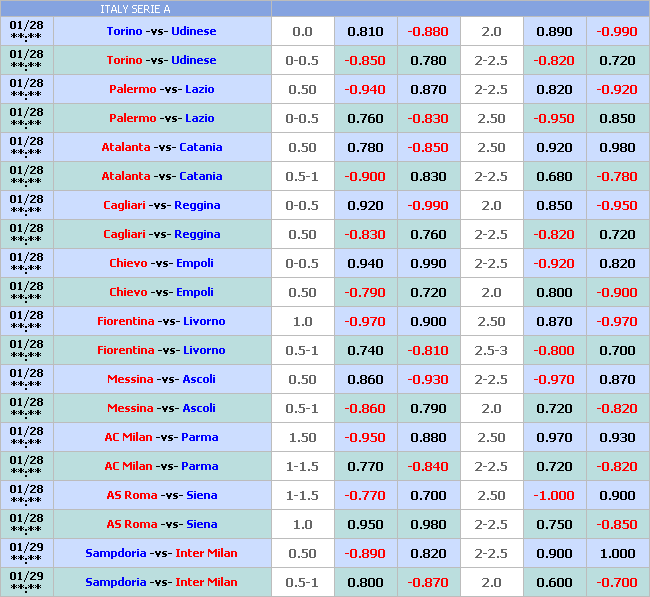Viewport: 650px width, 597px height.
Task: Click the 2.5-3 total line for Fiorentina-Livorno
Action: pyautogui.click(x=491, y=350)
